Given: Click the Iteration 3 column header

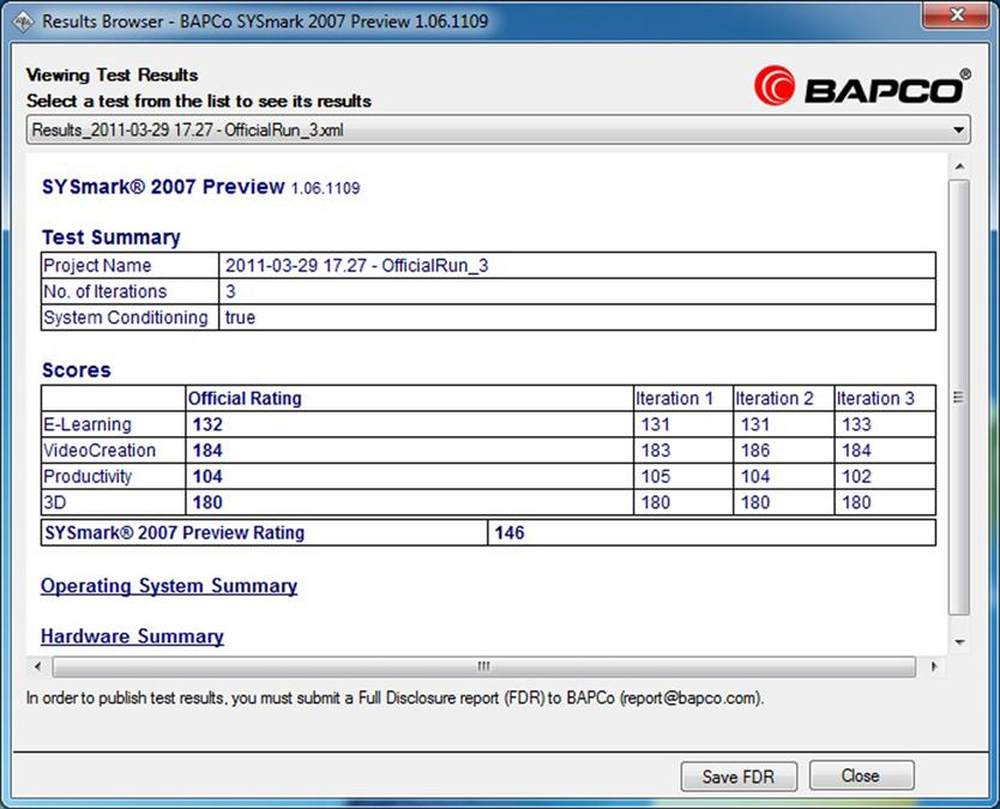Looking at the screenshot, I should (875, 398).
